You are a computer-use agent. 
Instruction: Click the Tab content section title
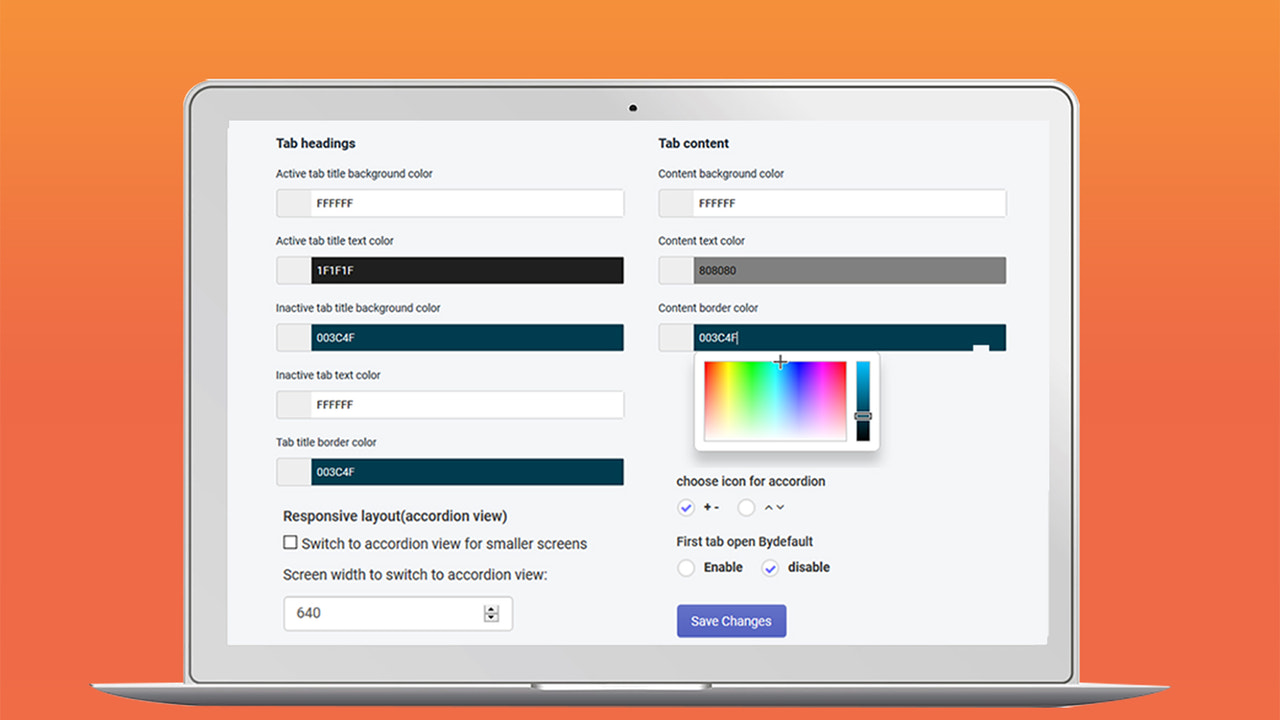(x=694, y=143)
